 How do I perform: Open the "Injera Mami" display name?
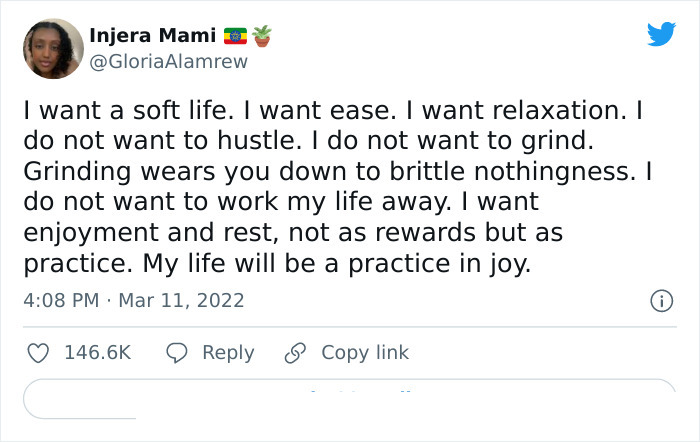click(153, 36)
